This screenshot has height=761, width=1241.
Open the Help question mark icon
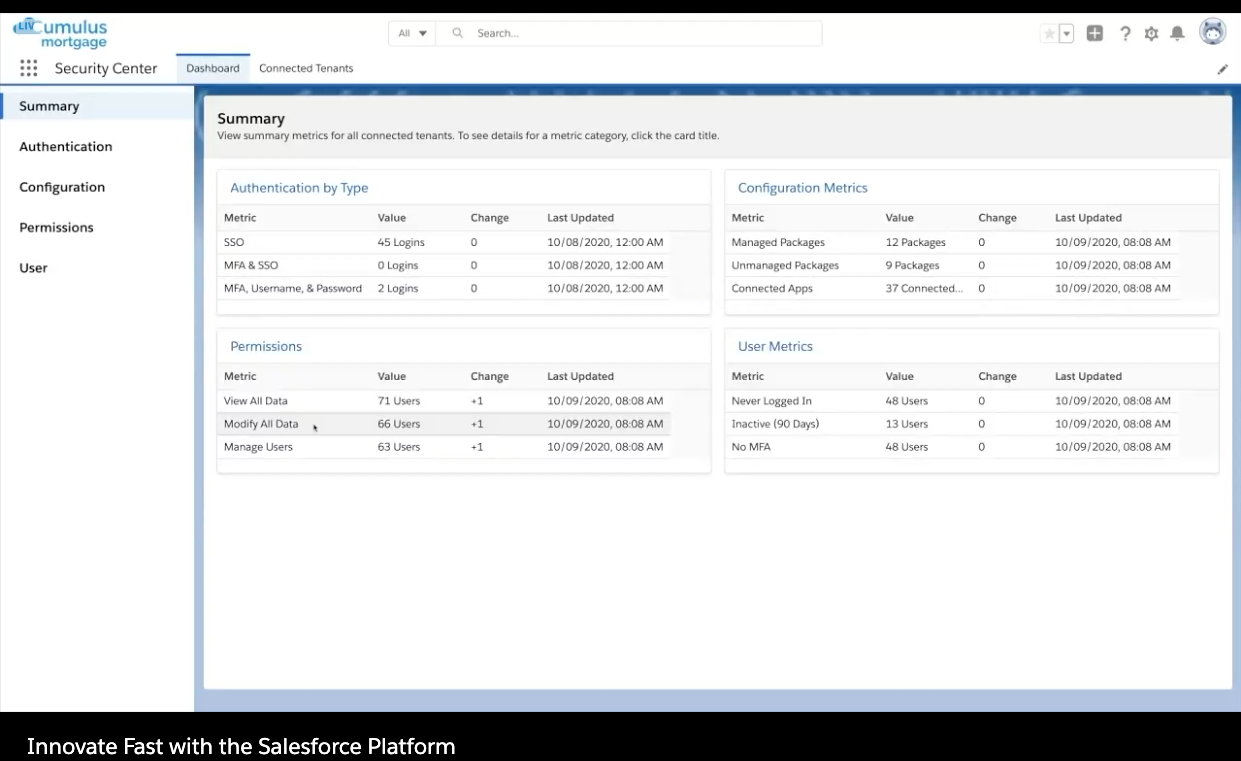1125,34
